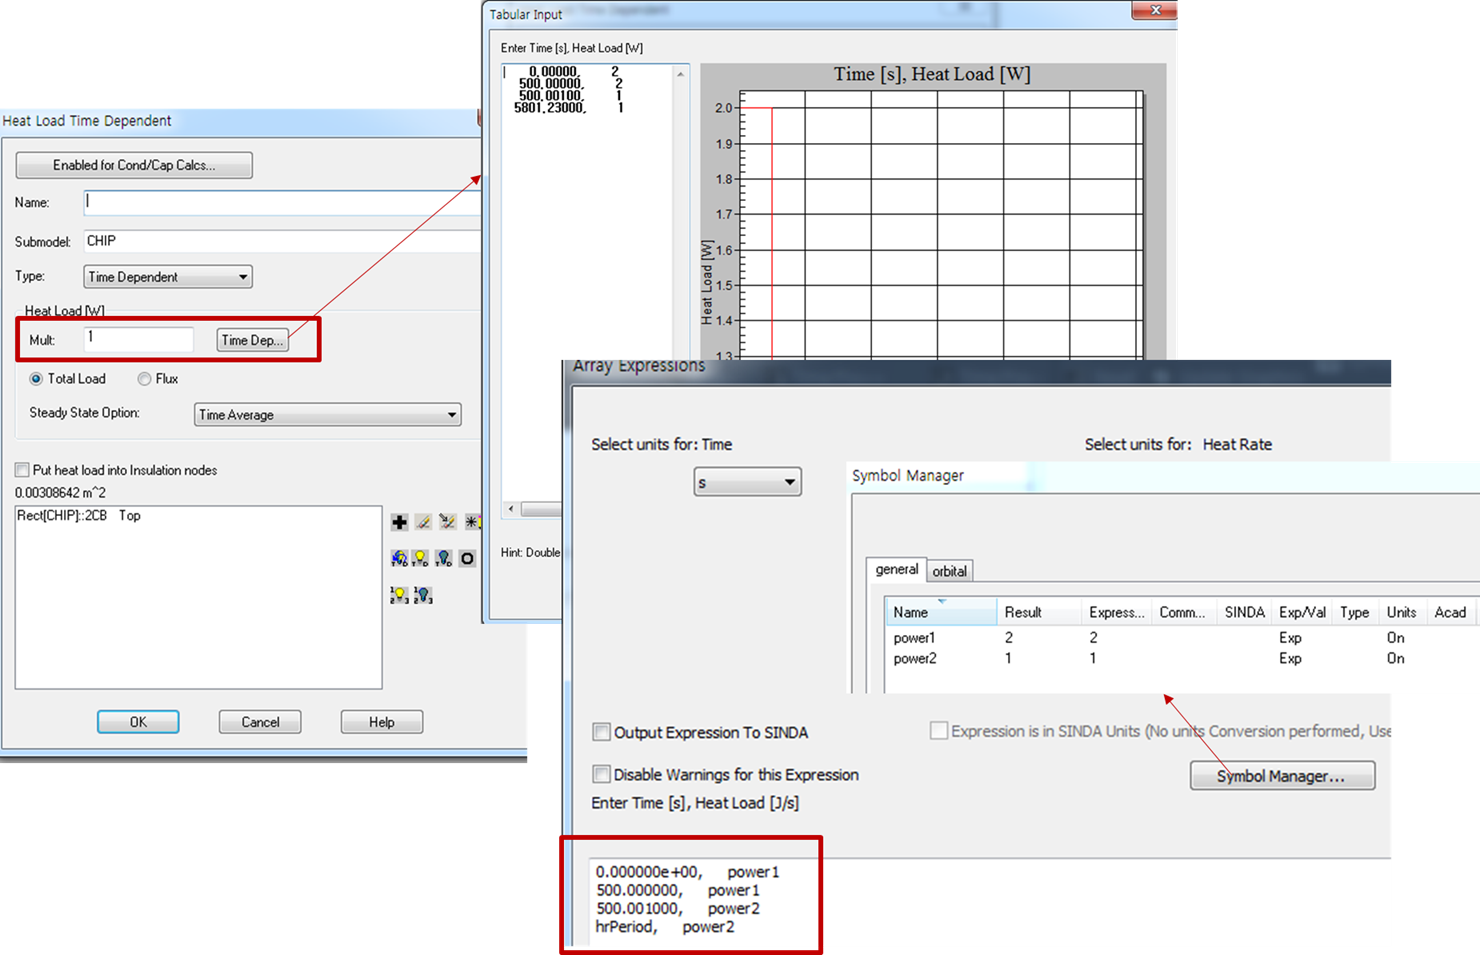The image size is (1480, 955).
Task: Click the Time Dep... button
Action: [x=253, y=340]
